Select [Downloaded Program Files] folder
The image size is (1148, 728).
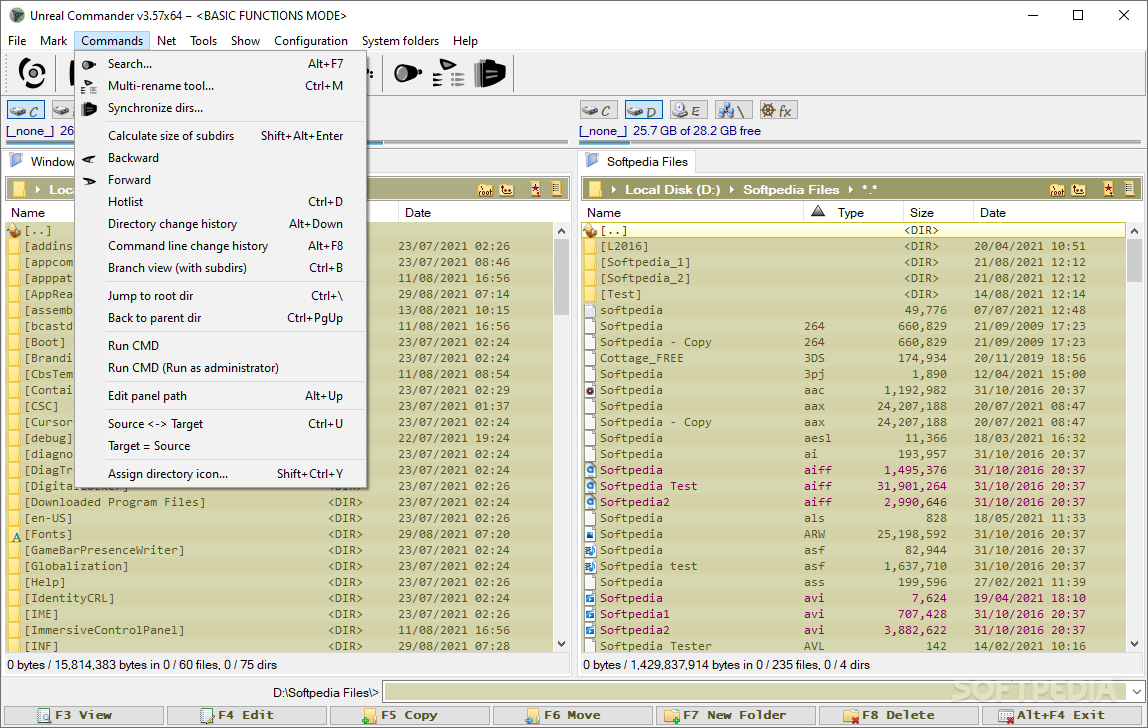click(280, 502)
